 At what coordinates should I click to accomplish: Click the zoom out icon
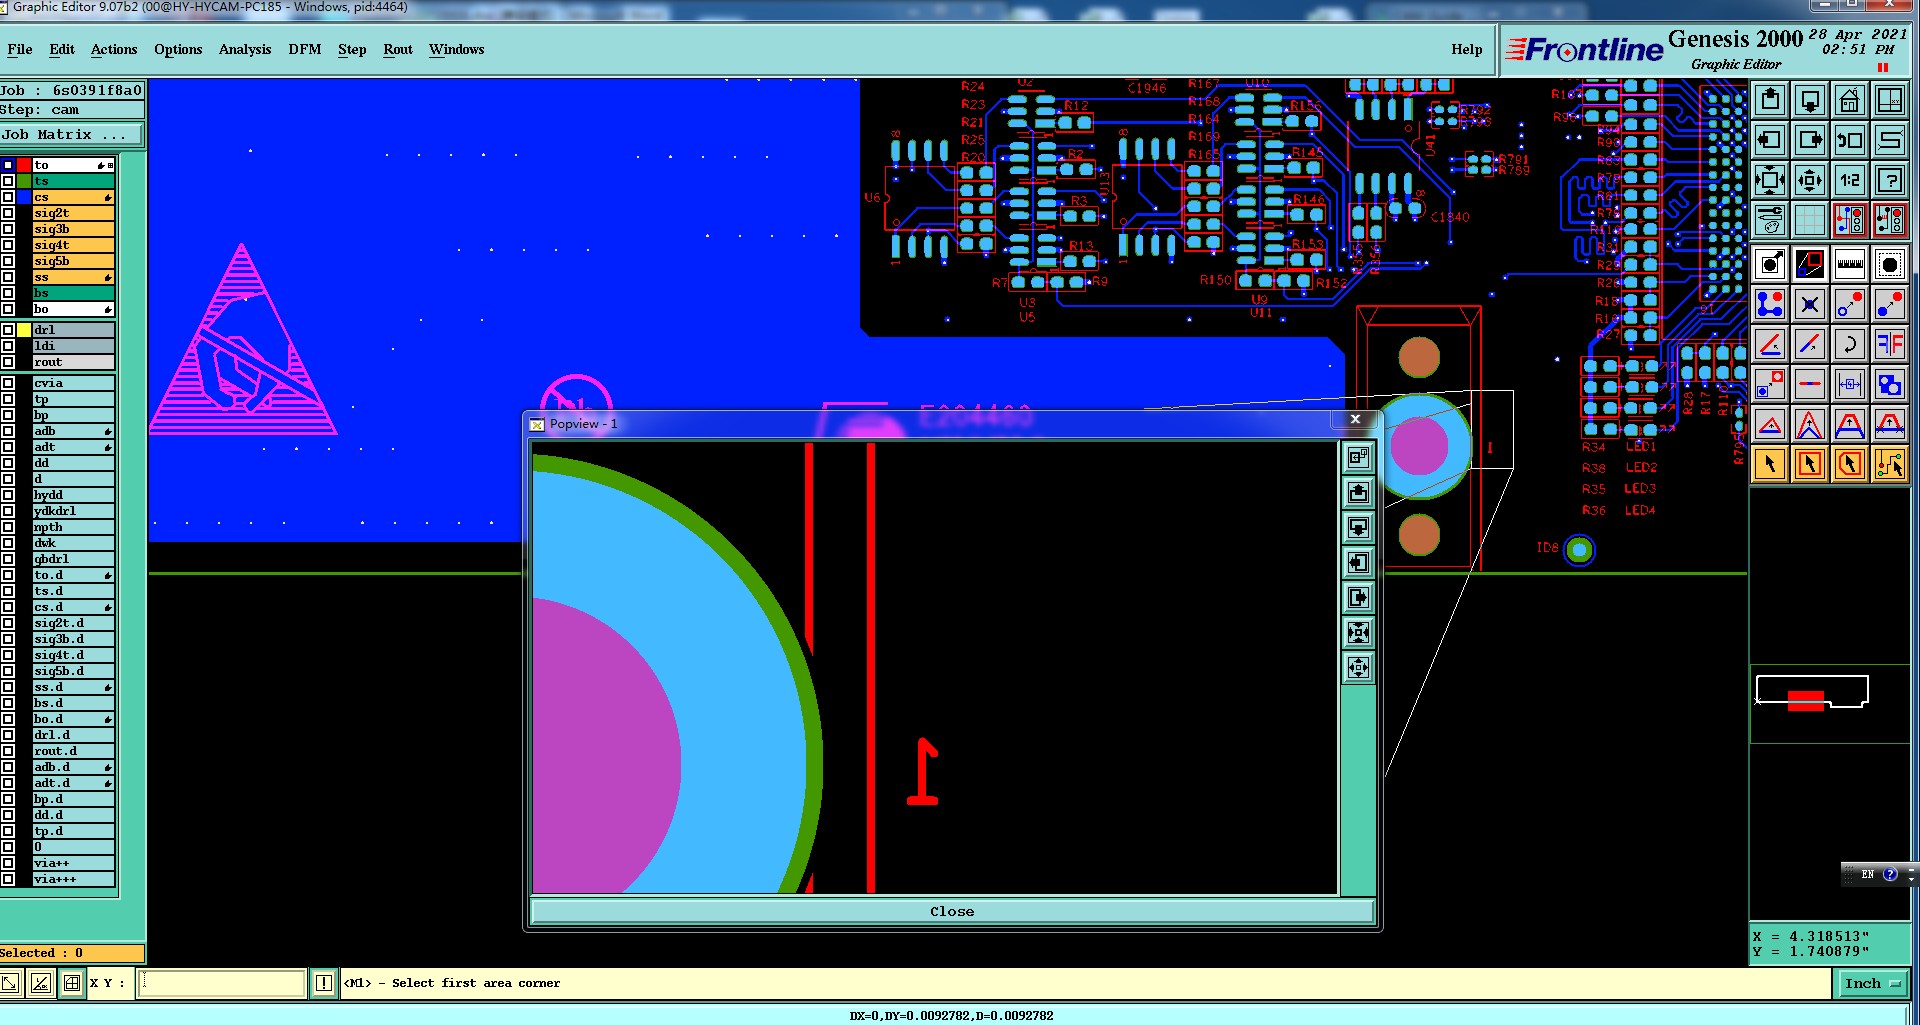[x=1810, y=180]
